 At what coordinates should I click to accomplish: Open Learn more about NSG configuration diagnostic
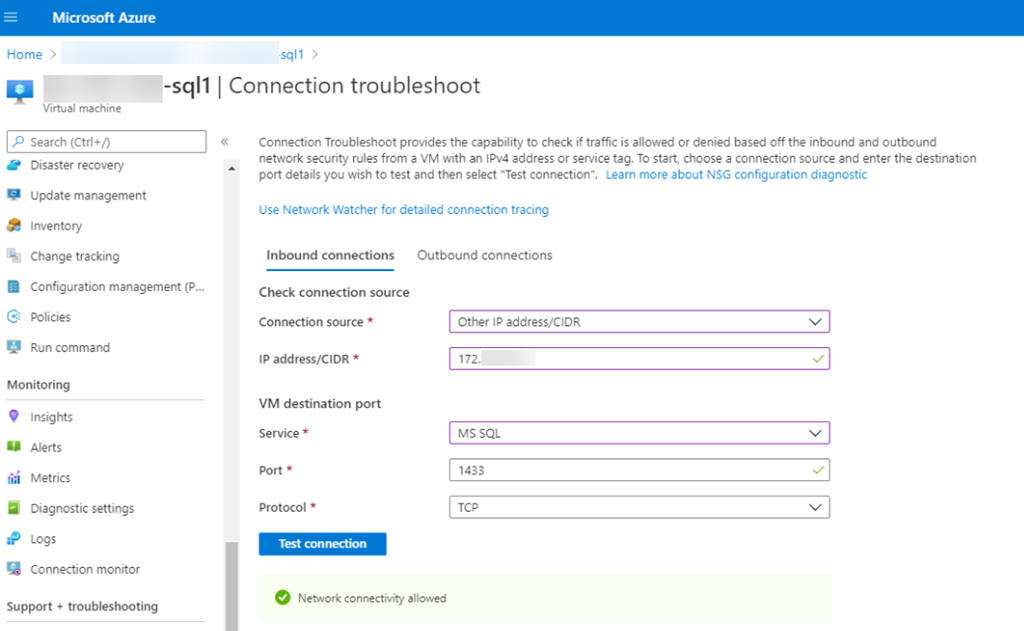pyautogui.click(x=737, y=174)
